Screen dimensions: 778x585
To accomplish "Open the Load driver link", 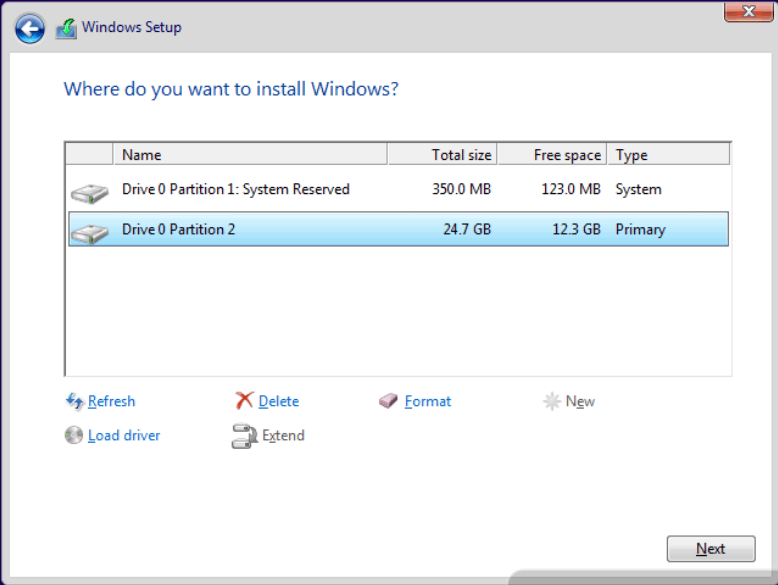I will click(124, 435).
